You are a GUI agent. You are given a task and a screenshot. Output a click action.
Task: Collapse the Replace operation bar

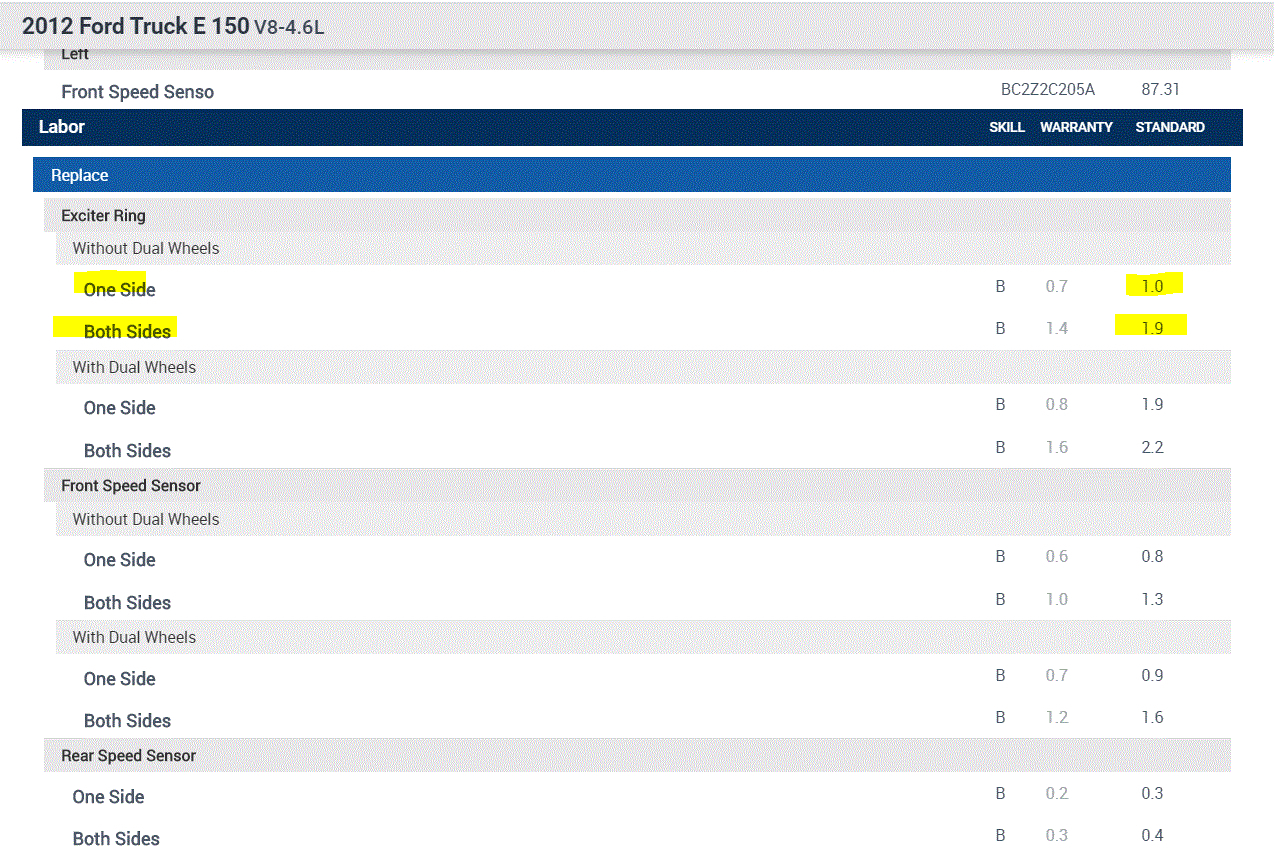(x=632, y=175)
